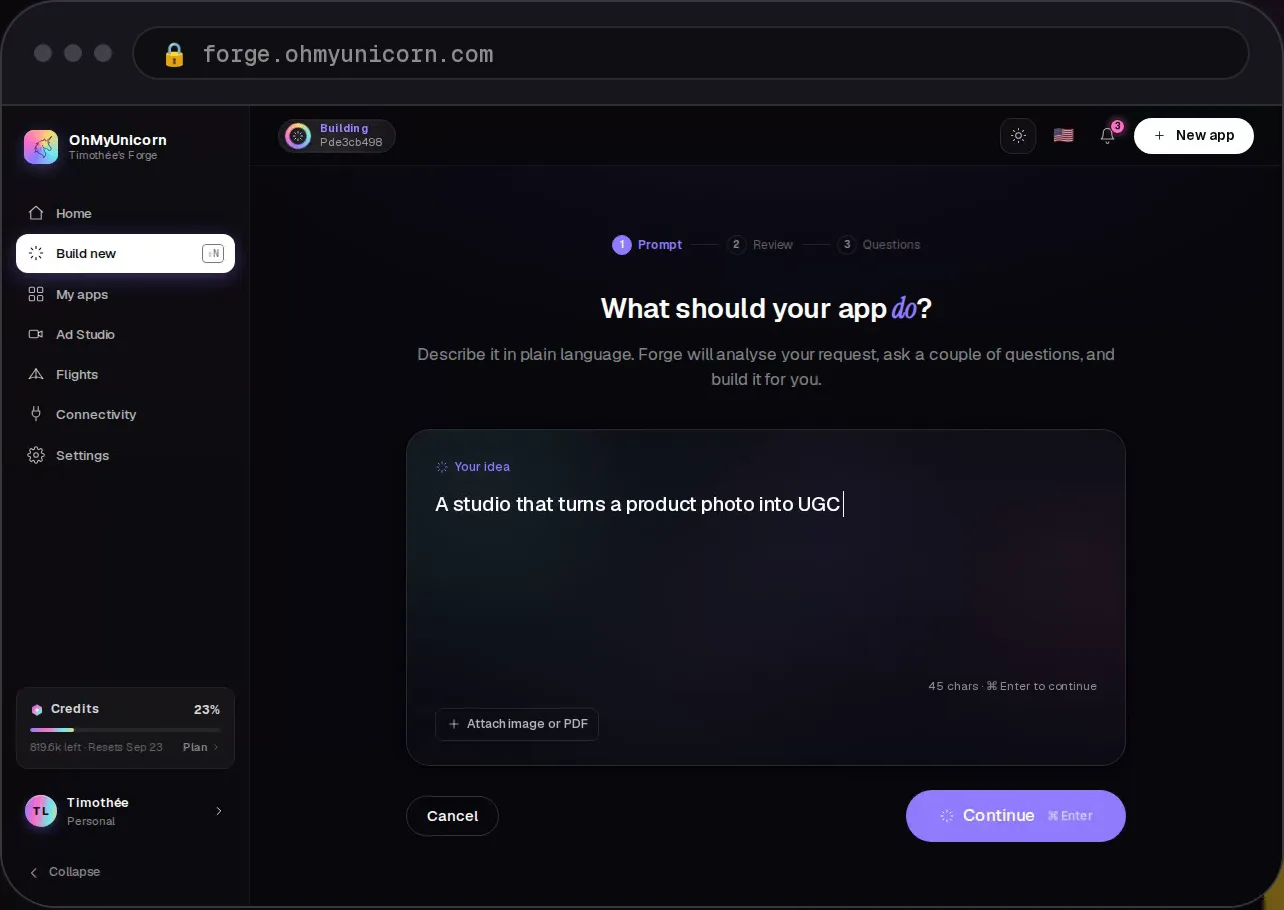Collapse the sidebar with Collapse chevron
This screenshot has height=910, width=1284.
pos(65,872)
